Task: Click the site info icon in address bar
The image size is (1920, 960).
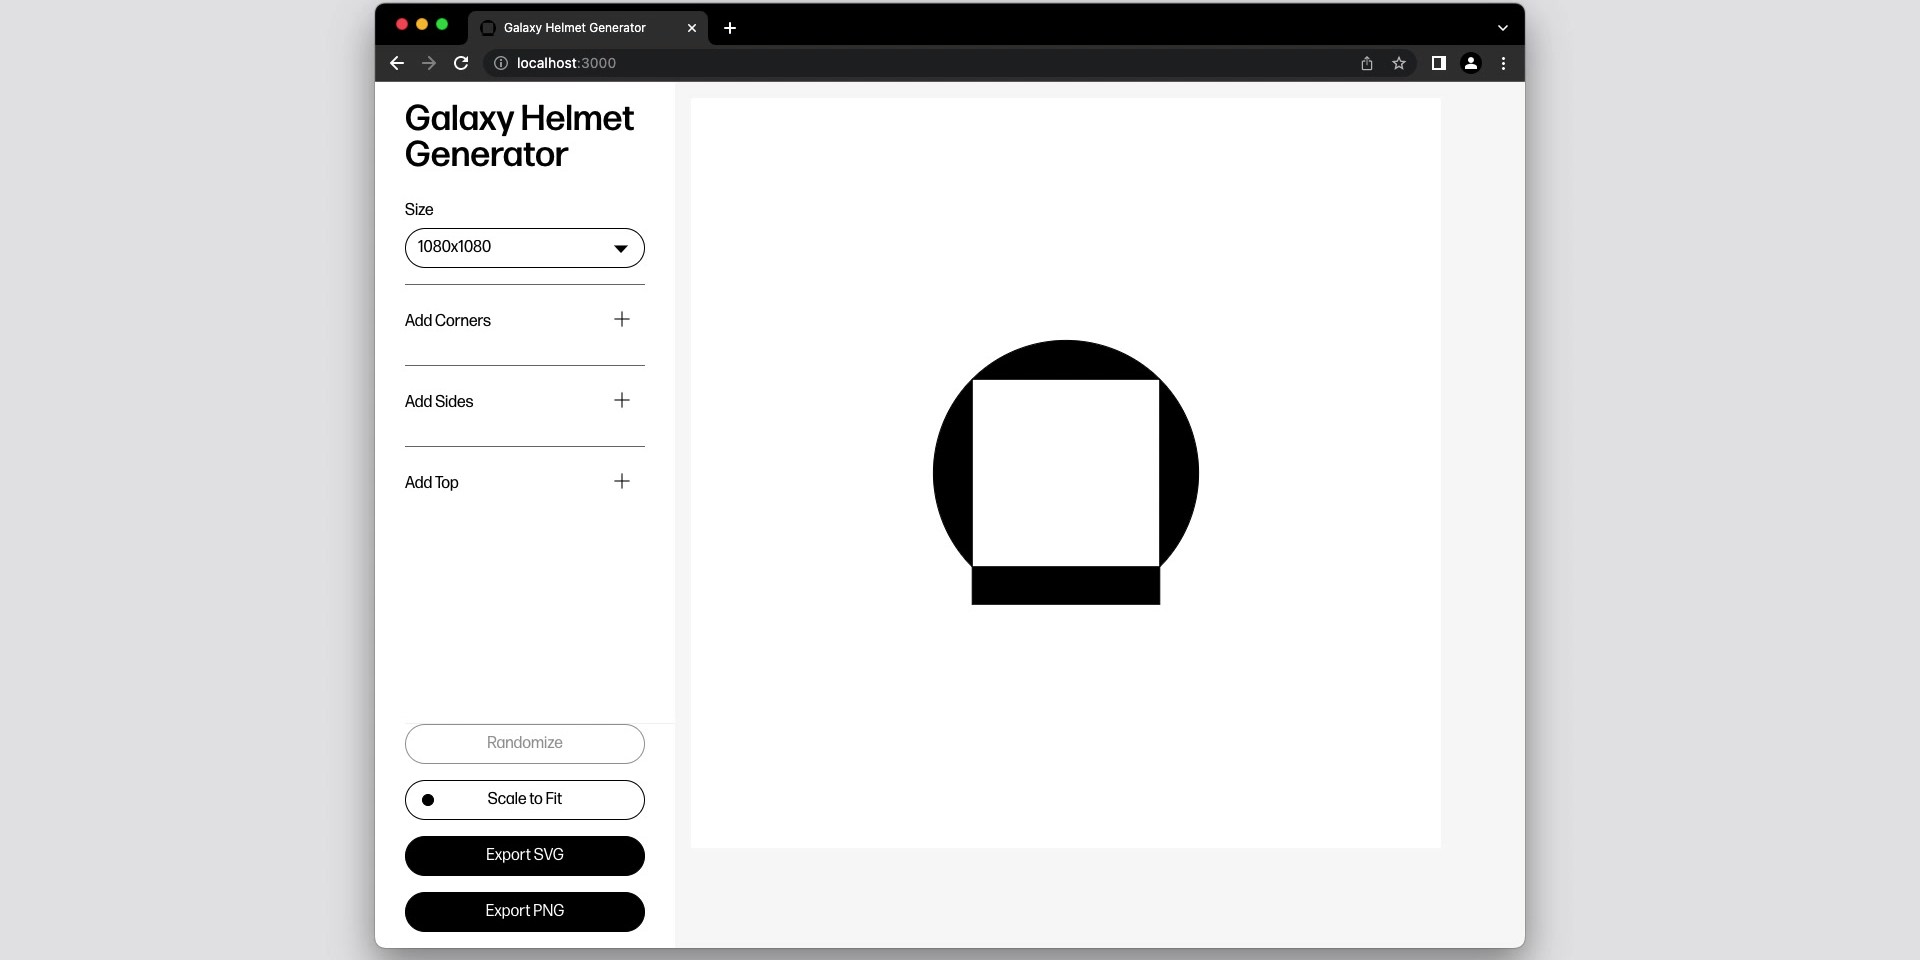Action: (500, 63)
